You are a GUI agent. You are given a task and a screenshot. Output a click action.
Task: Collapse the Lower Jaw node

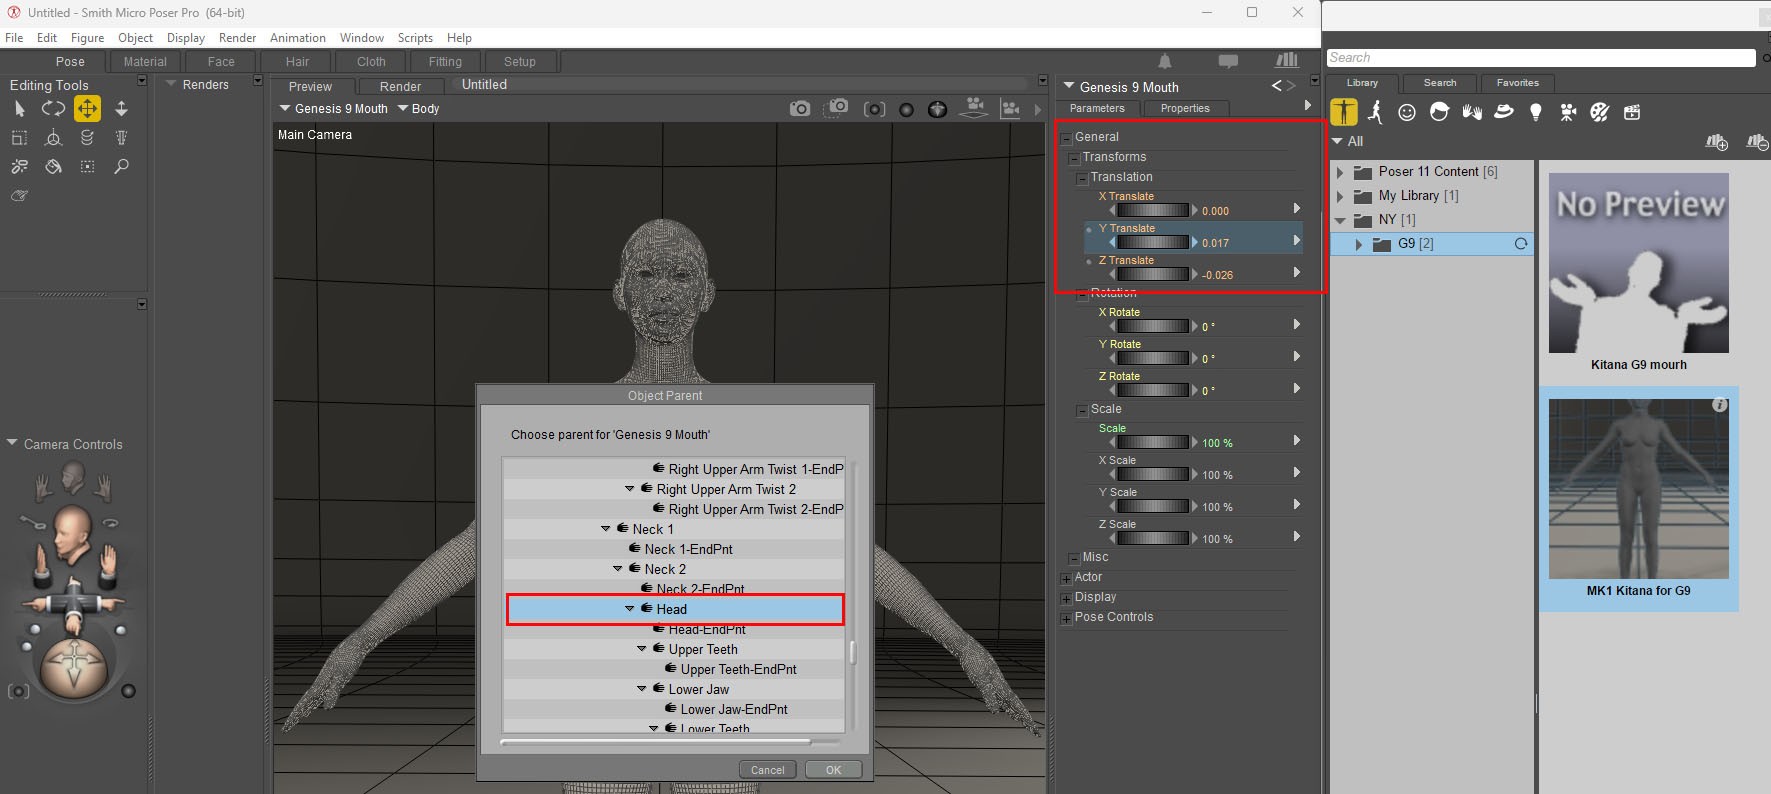tap(642, 689)
